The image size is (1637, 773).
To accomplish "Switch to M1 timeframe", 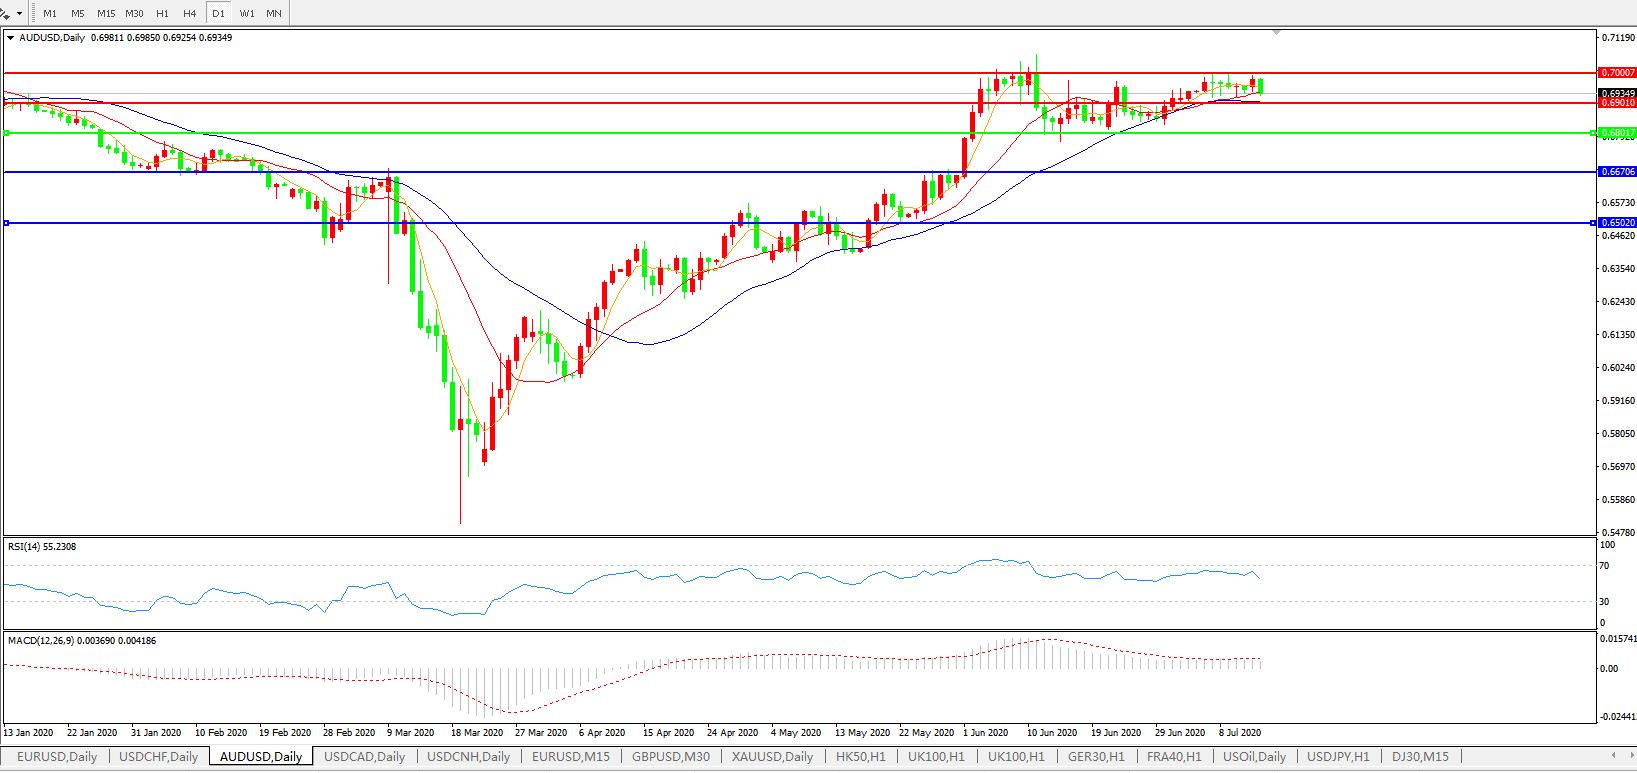I will pos(50,14).
